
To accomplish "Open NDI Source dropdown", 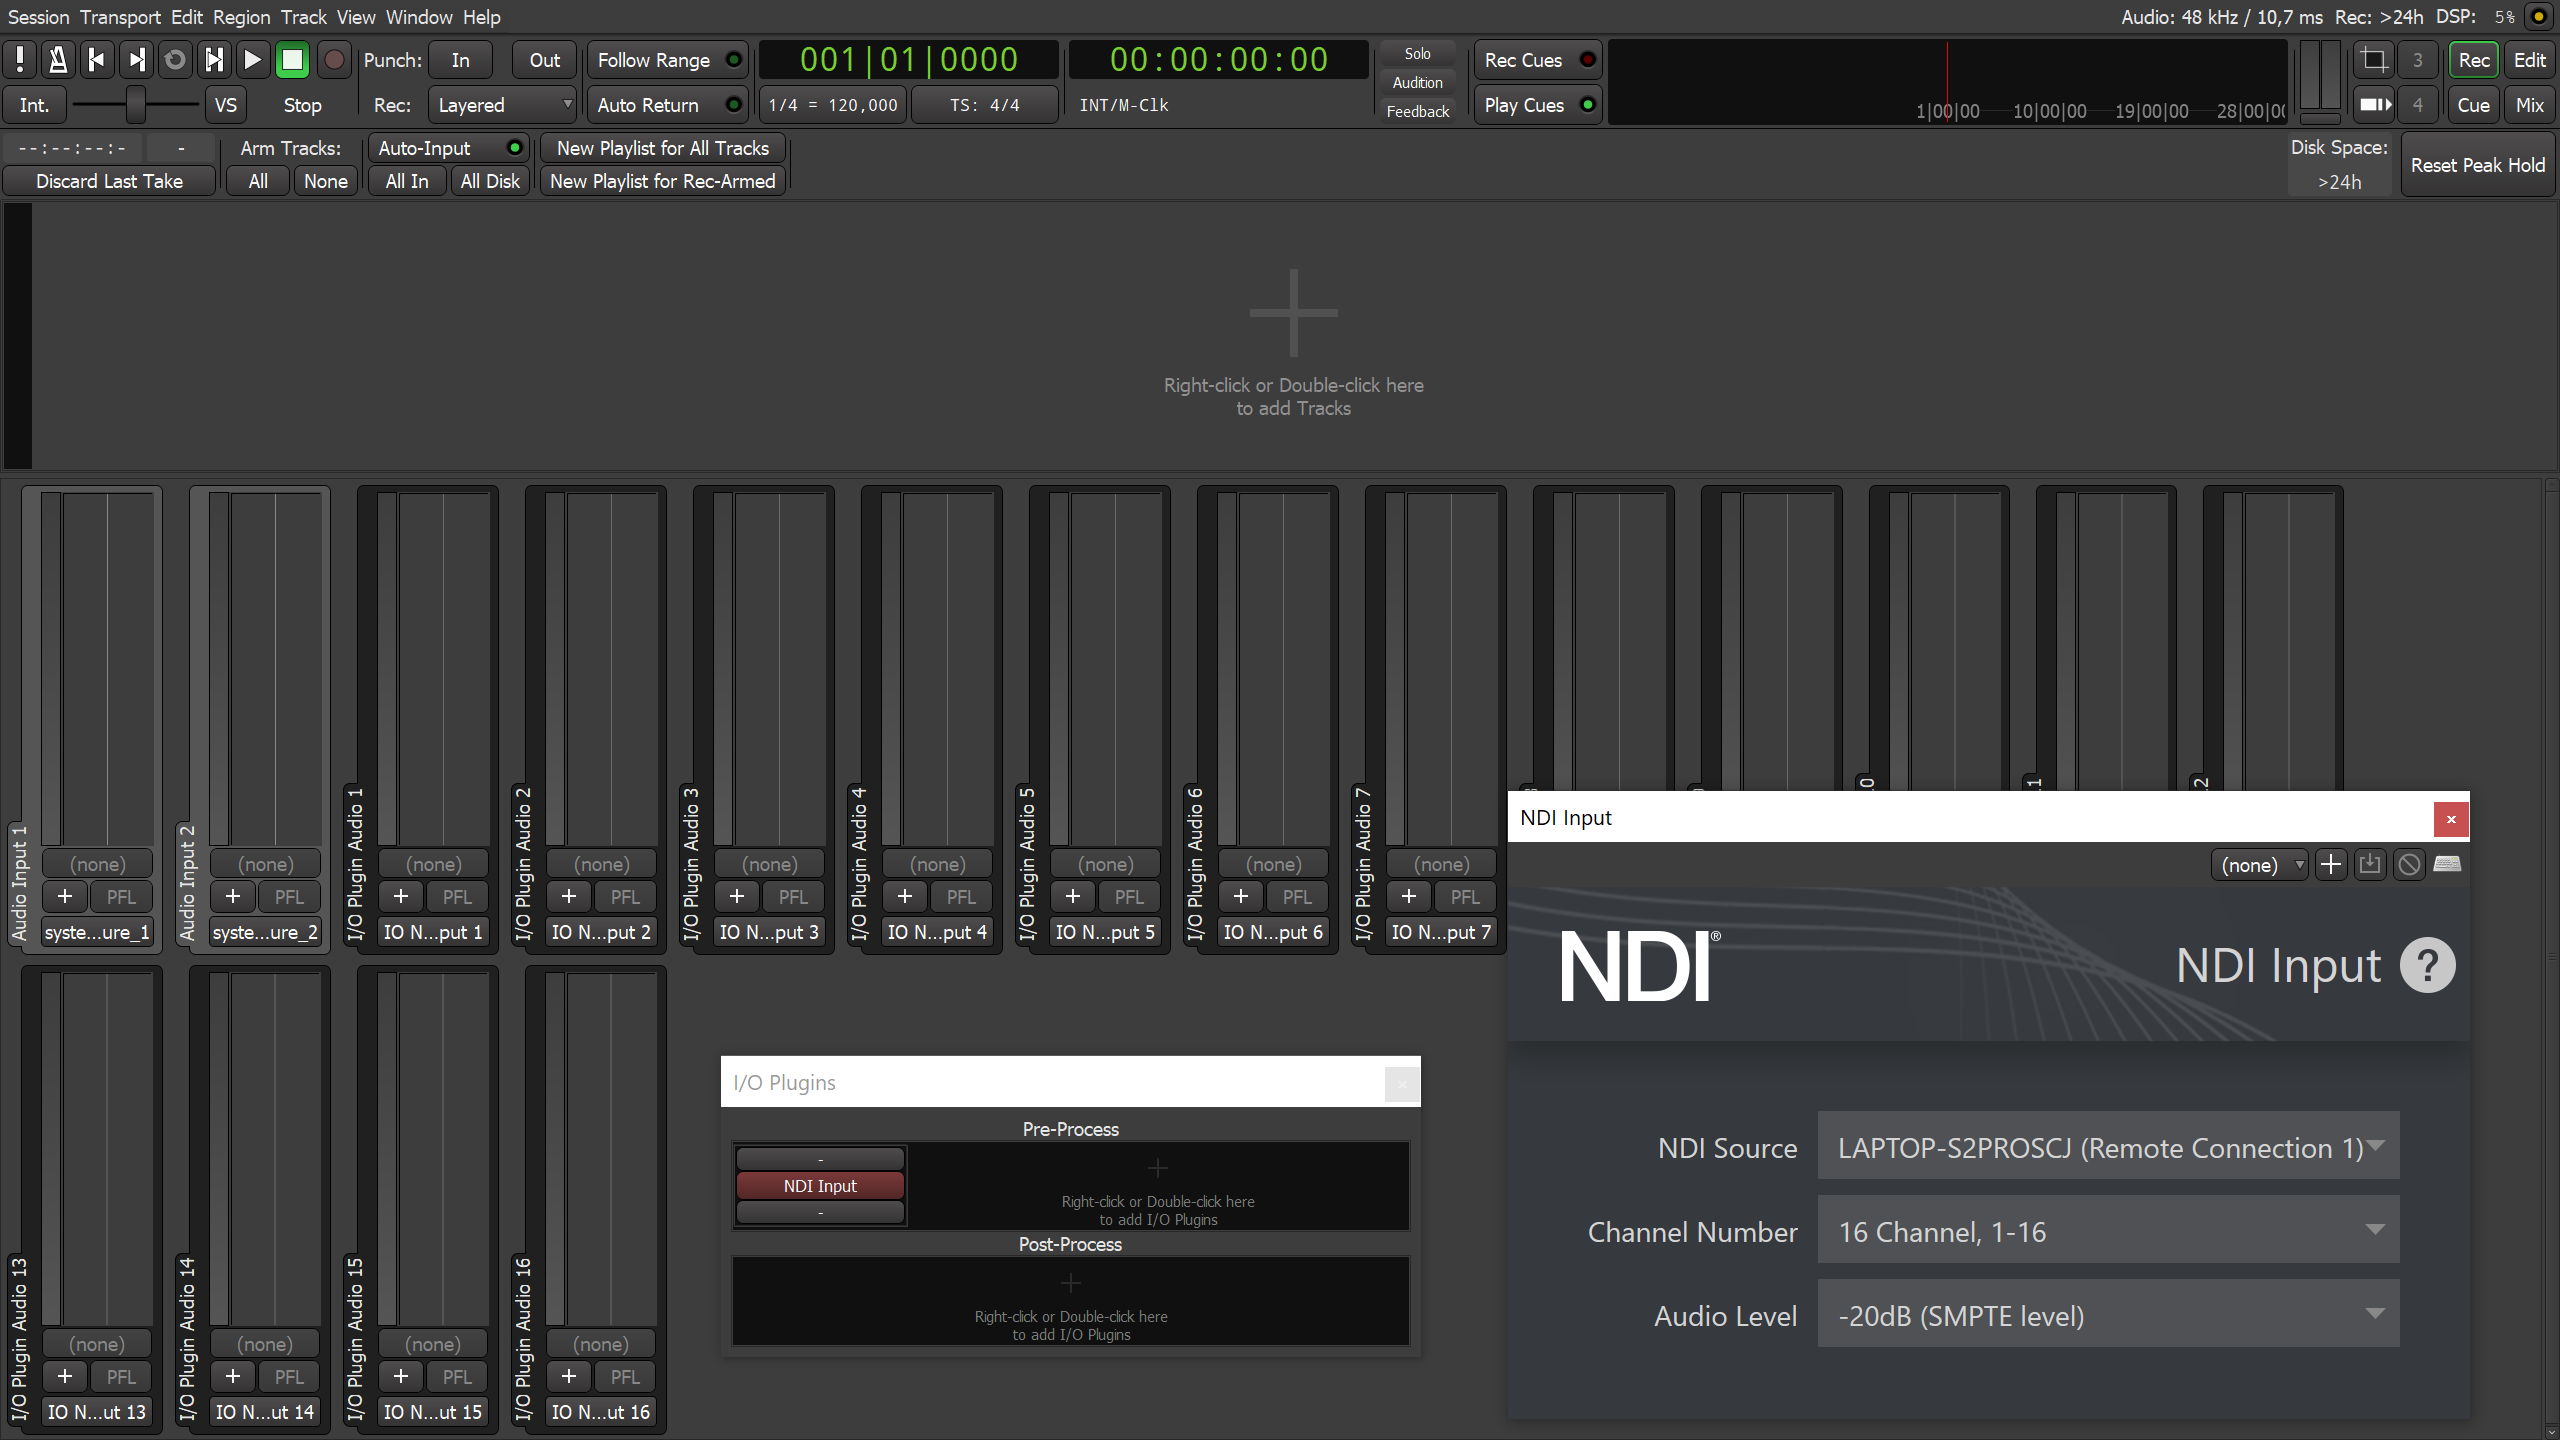I will (2108, 1147).
